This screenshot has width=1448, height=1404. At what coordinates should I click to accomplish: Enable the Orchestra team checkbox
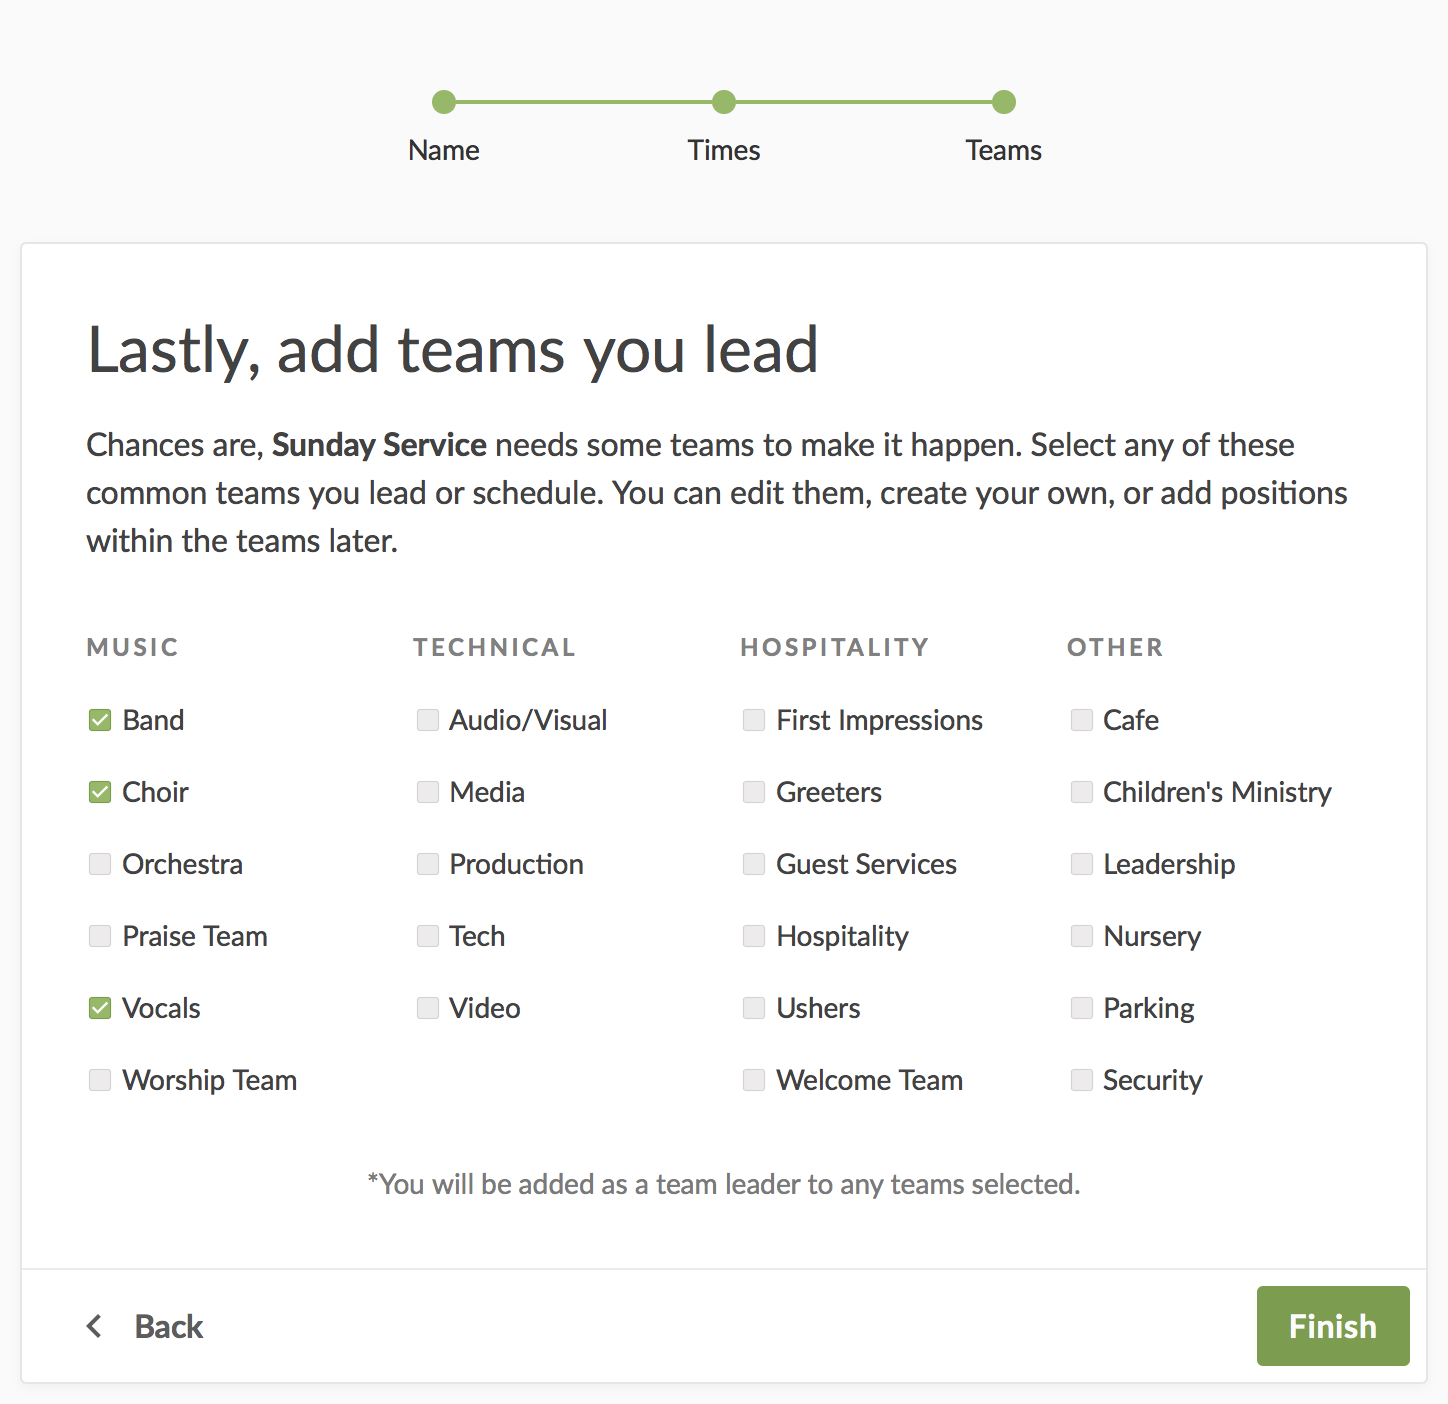(100, 864)
